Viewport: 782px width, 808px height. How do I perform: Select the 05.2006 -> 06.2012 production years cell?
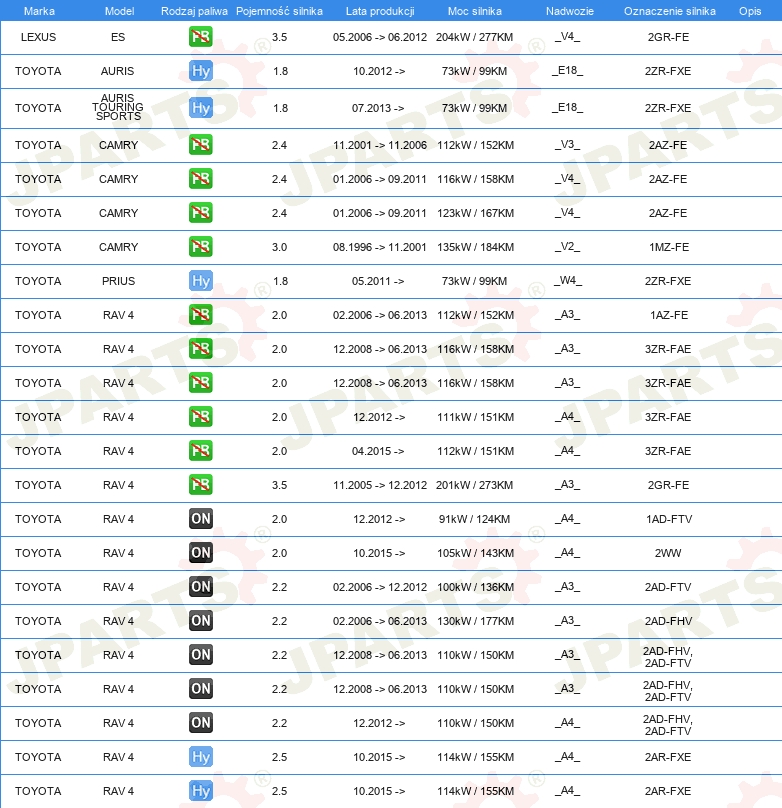(x=380, y=37)
